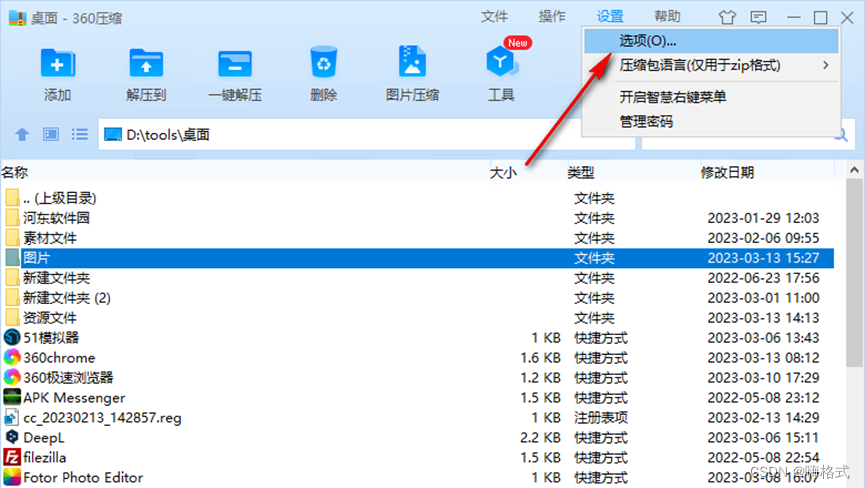Go up one directory with the arrow icon
The width and height of the screenshot is (865, 488).
click(22, 134)
